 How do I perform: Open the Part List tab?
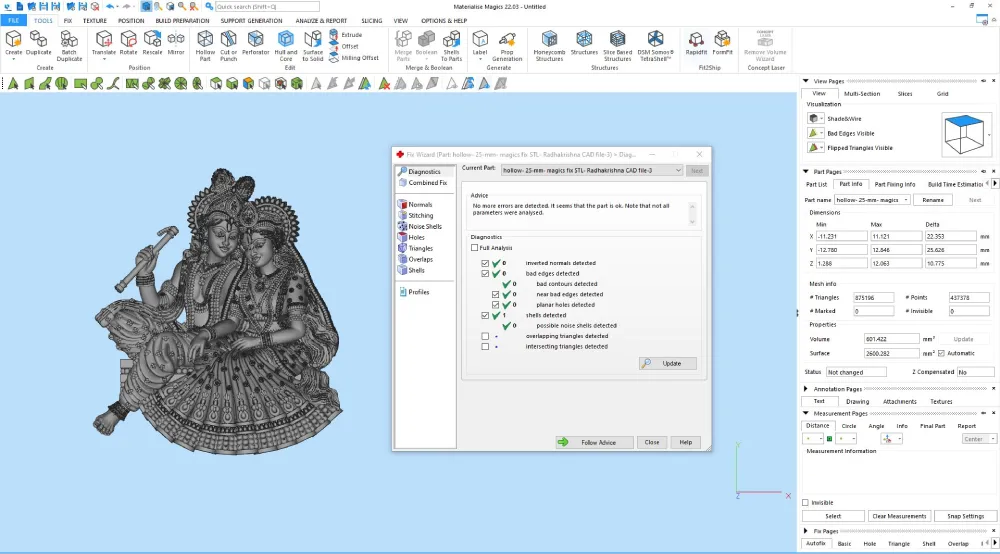pos(816,184)
